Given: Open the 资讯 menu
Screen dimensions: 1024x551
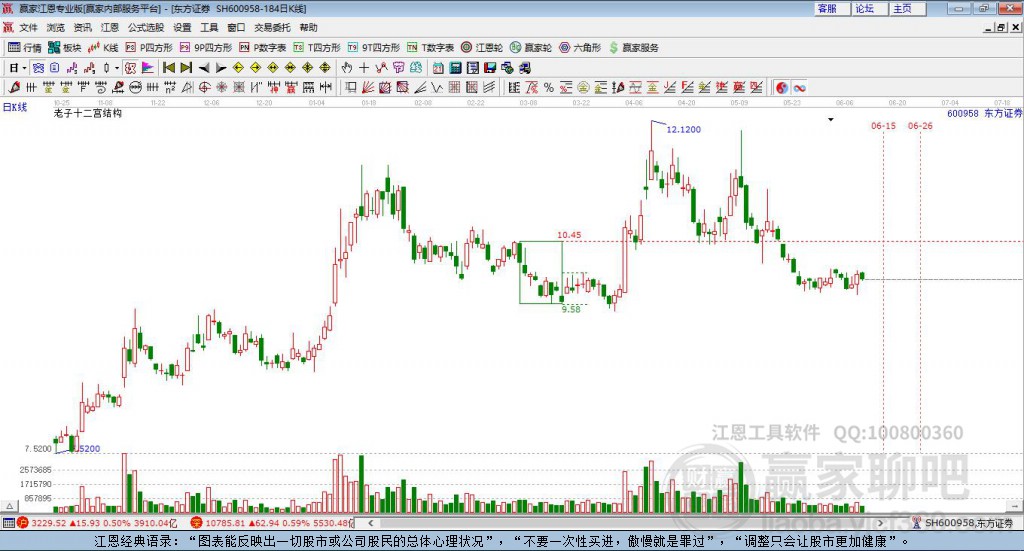Looking at the screenshot, I should pos(82,27).
